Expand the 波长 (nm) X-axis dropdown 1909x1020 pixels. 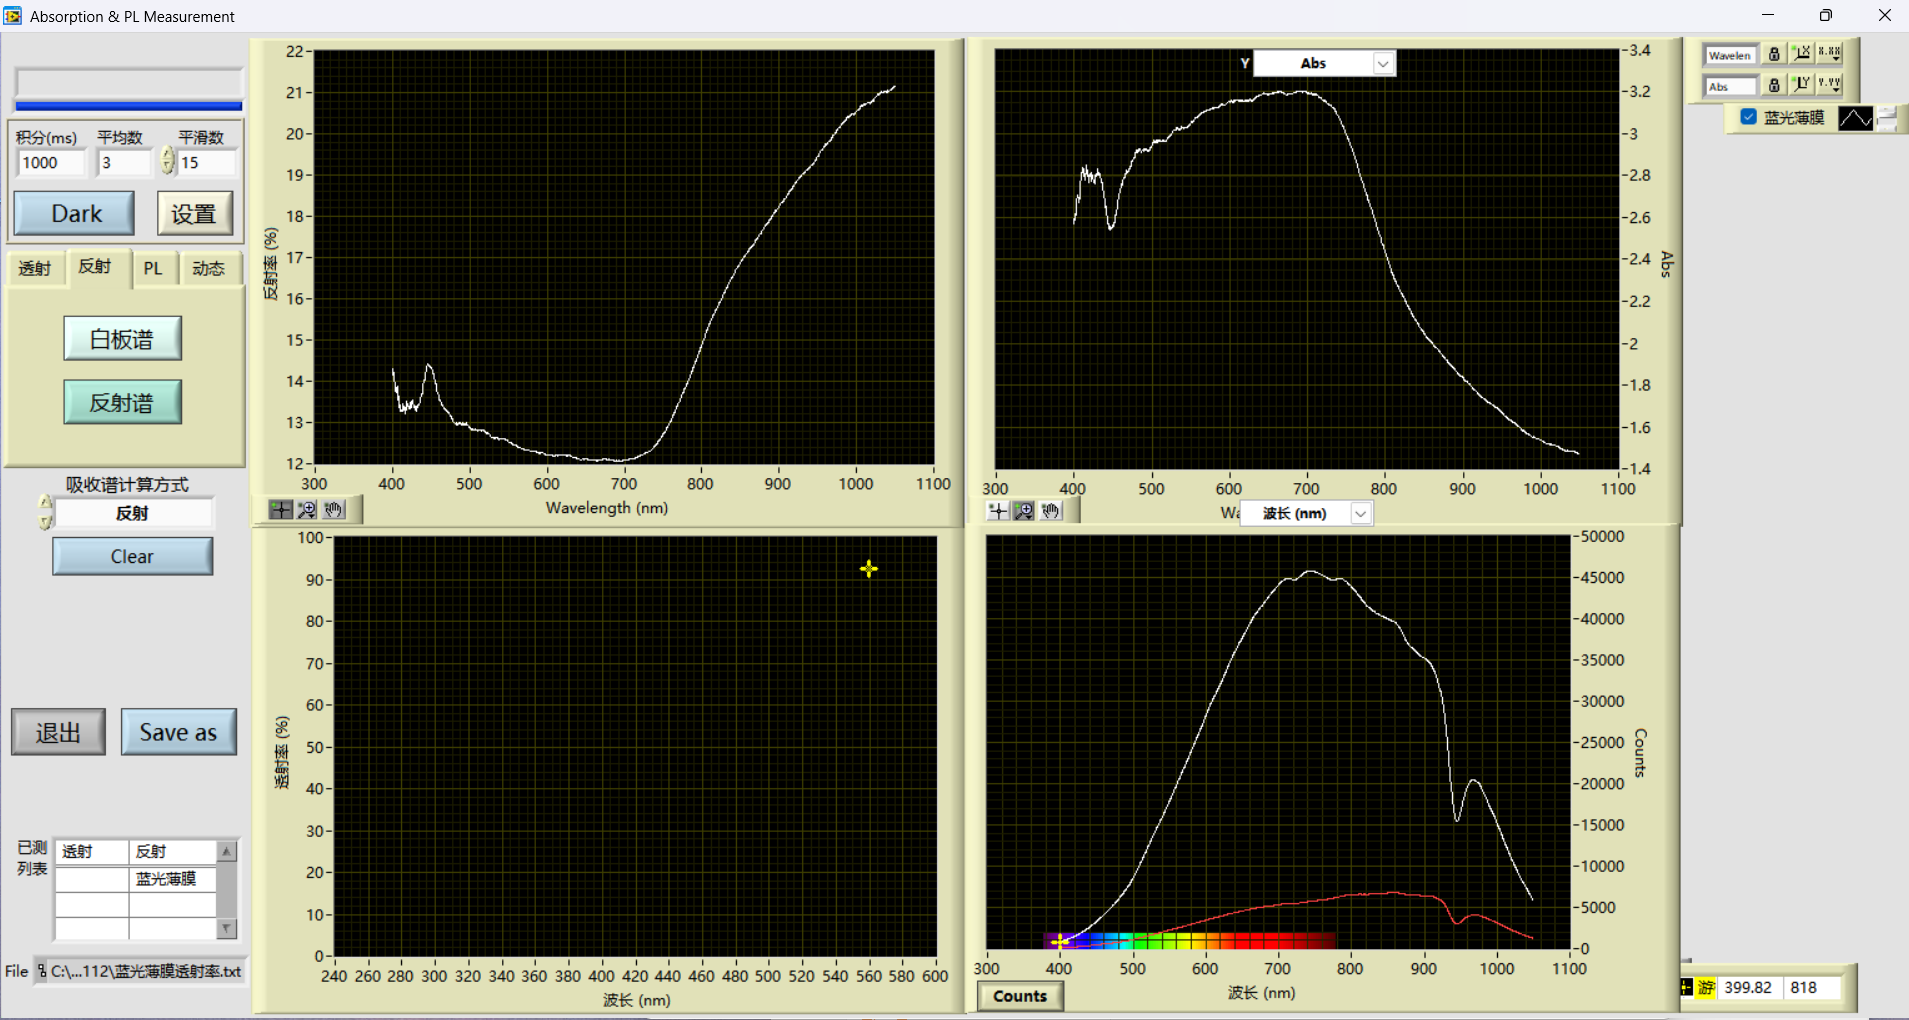1360,513
